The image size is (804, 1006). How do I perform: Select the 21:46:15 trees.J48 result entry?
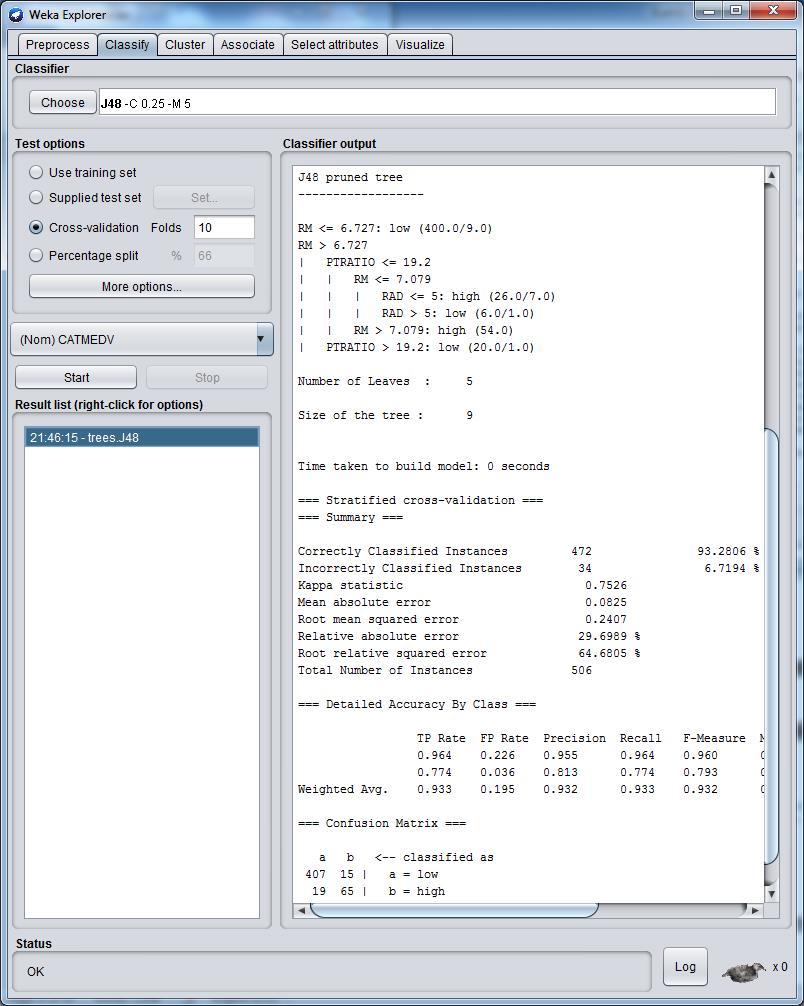142,438
